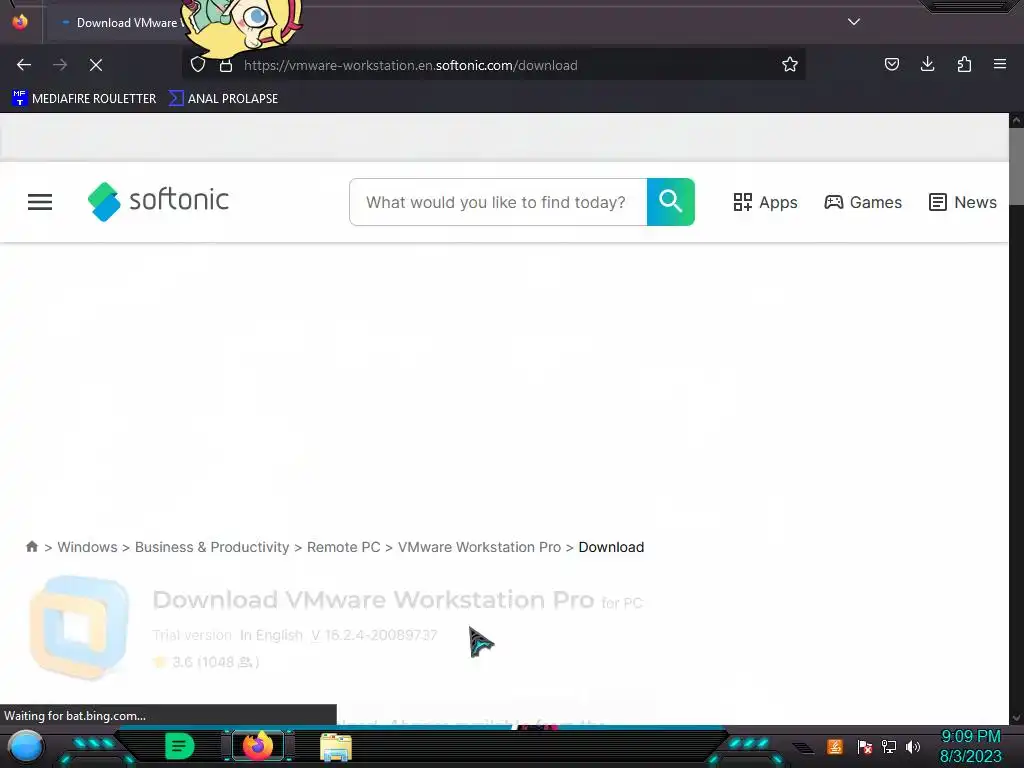The height and width of the screenshot is (768, 1024).
Task: Open Remote PC breadcrumb link
Action: [x=344, y=547]
